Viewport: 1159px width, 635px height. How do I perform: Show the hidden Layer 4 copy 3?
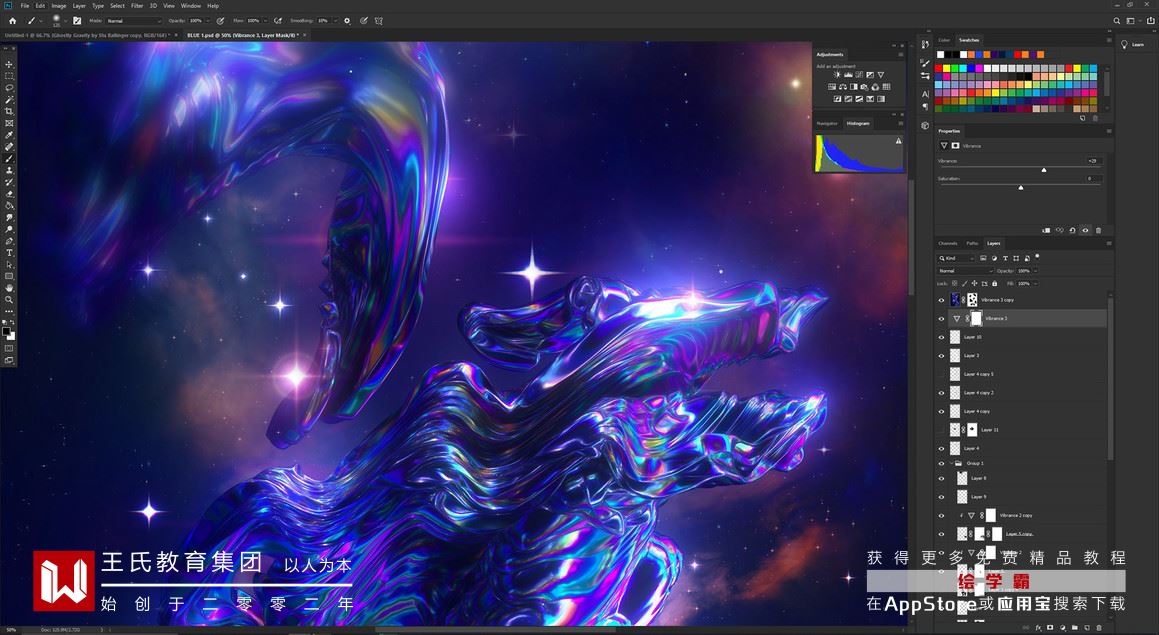point(941,374)
